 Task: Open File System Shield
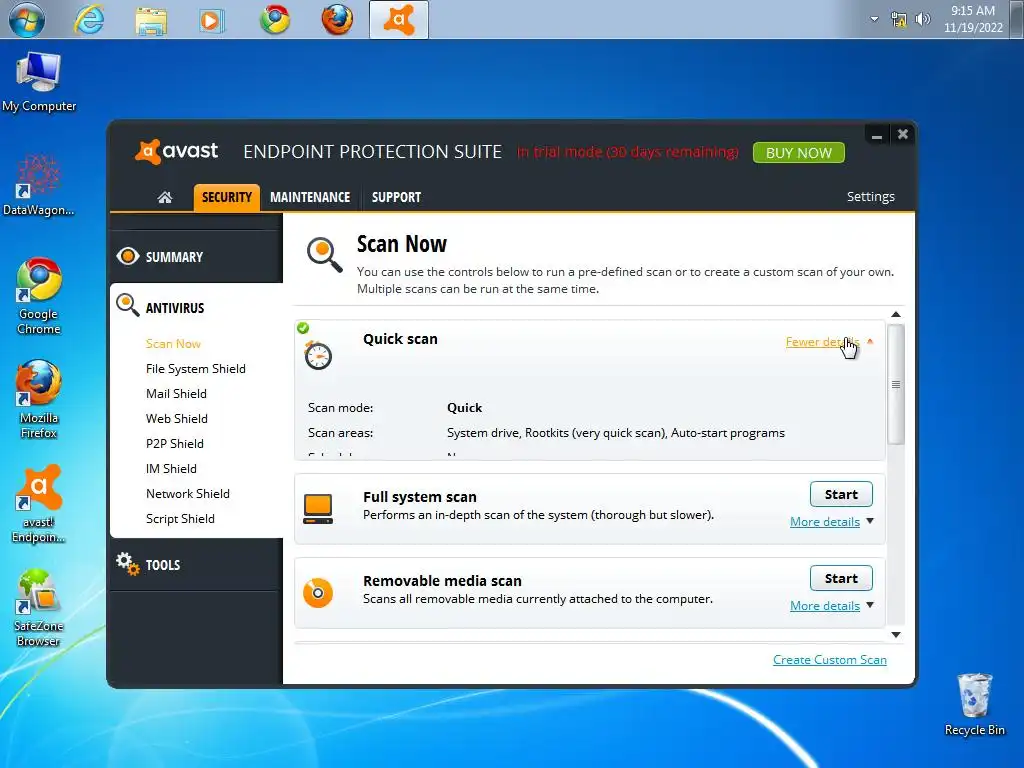pyautogui.click(x=196, y=368)
